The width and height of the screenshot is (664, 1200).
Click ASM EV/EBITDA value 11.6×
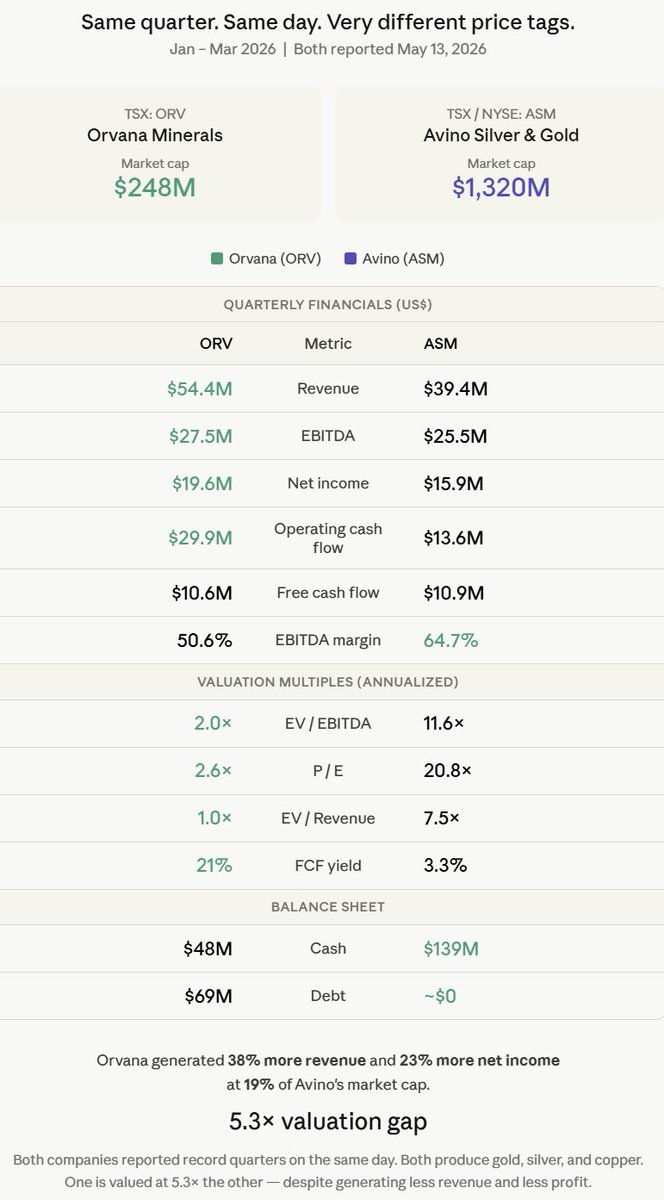point(444,723)
